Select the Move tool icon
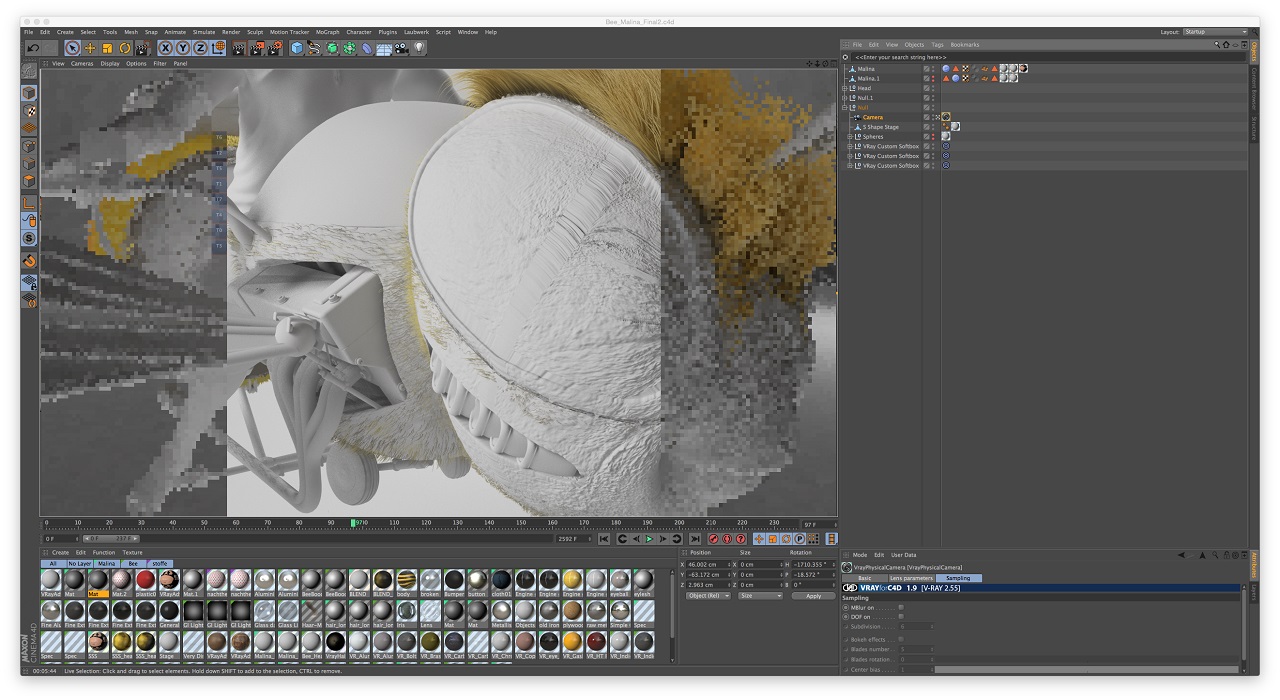 (90, 48)
